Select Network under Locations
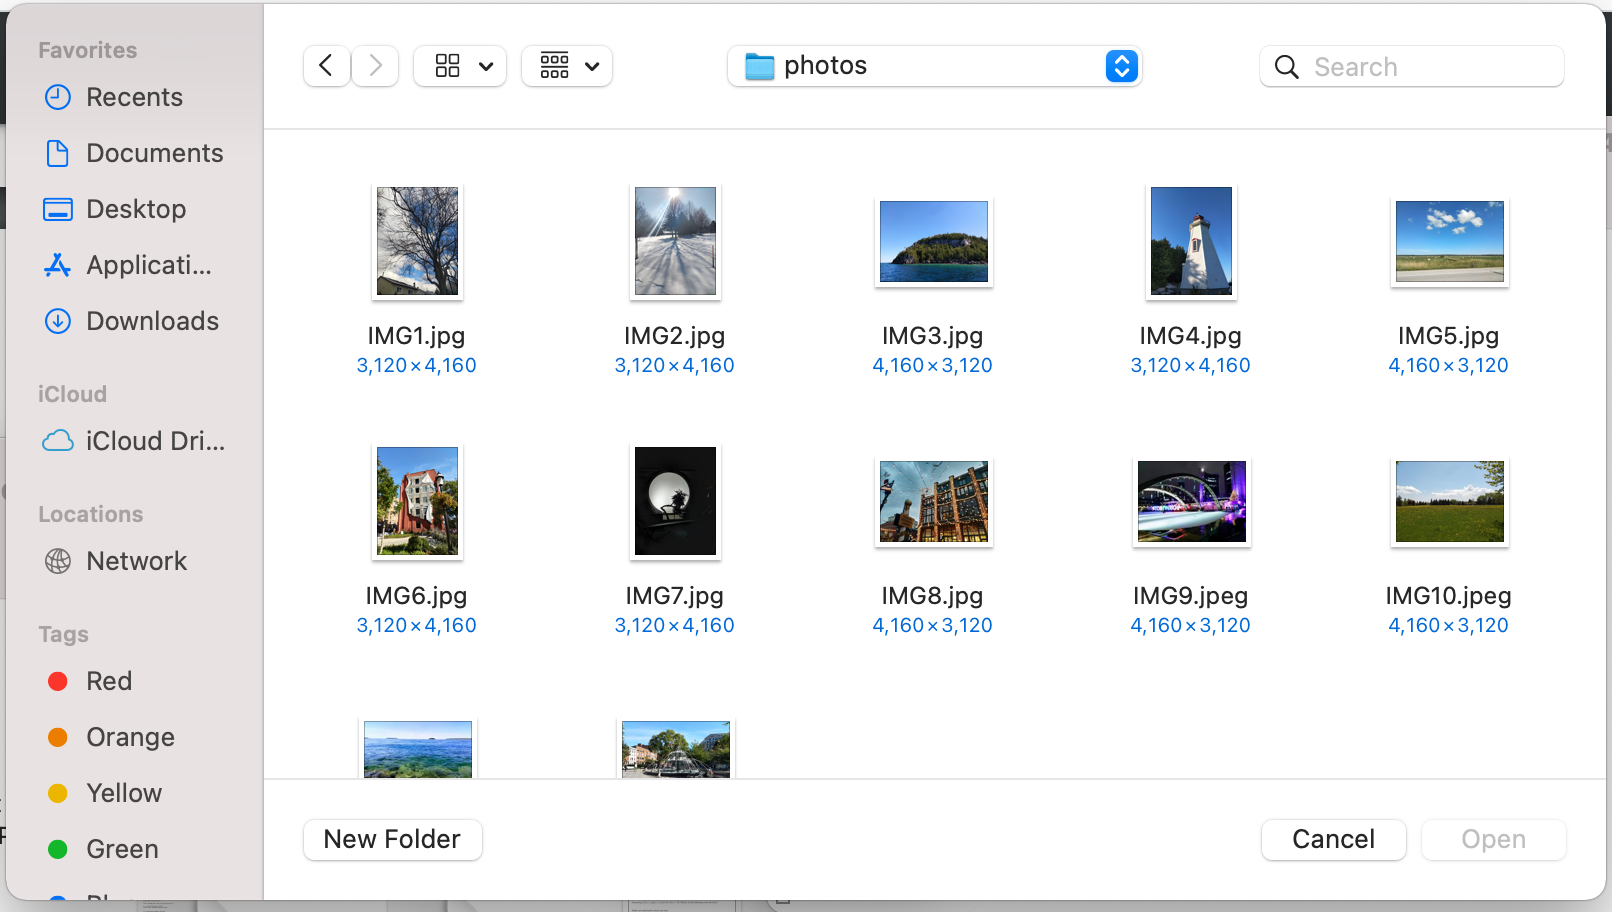The width and height of the screenshot is (1612, 912). point(135,561)
